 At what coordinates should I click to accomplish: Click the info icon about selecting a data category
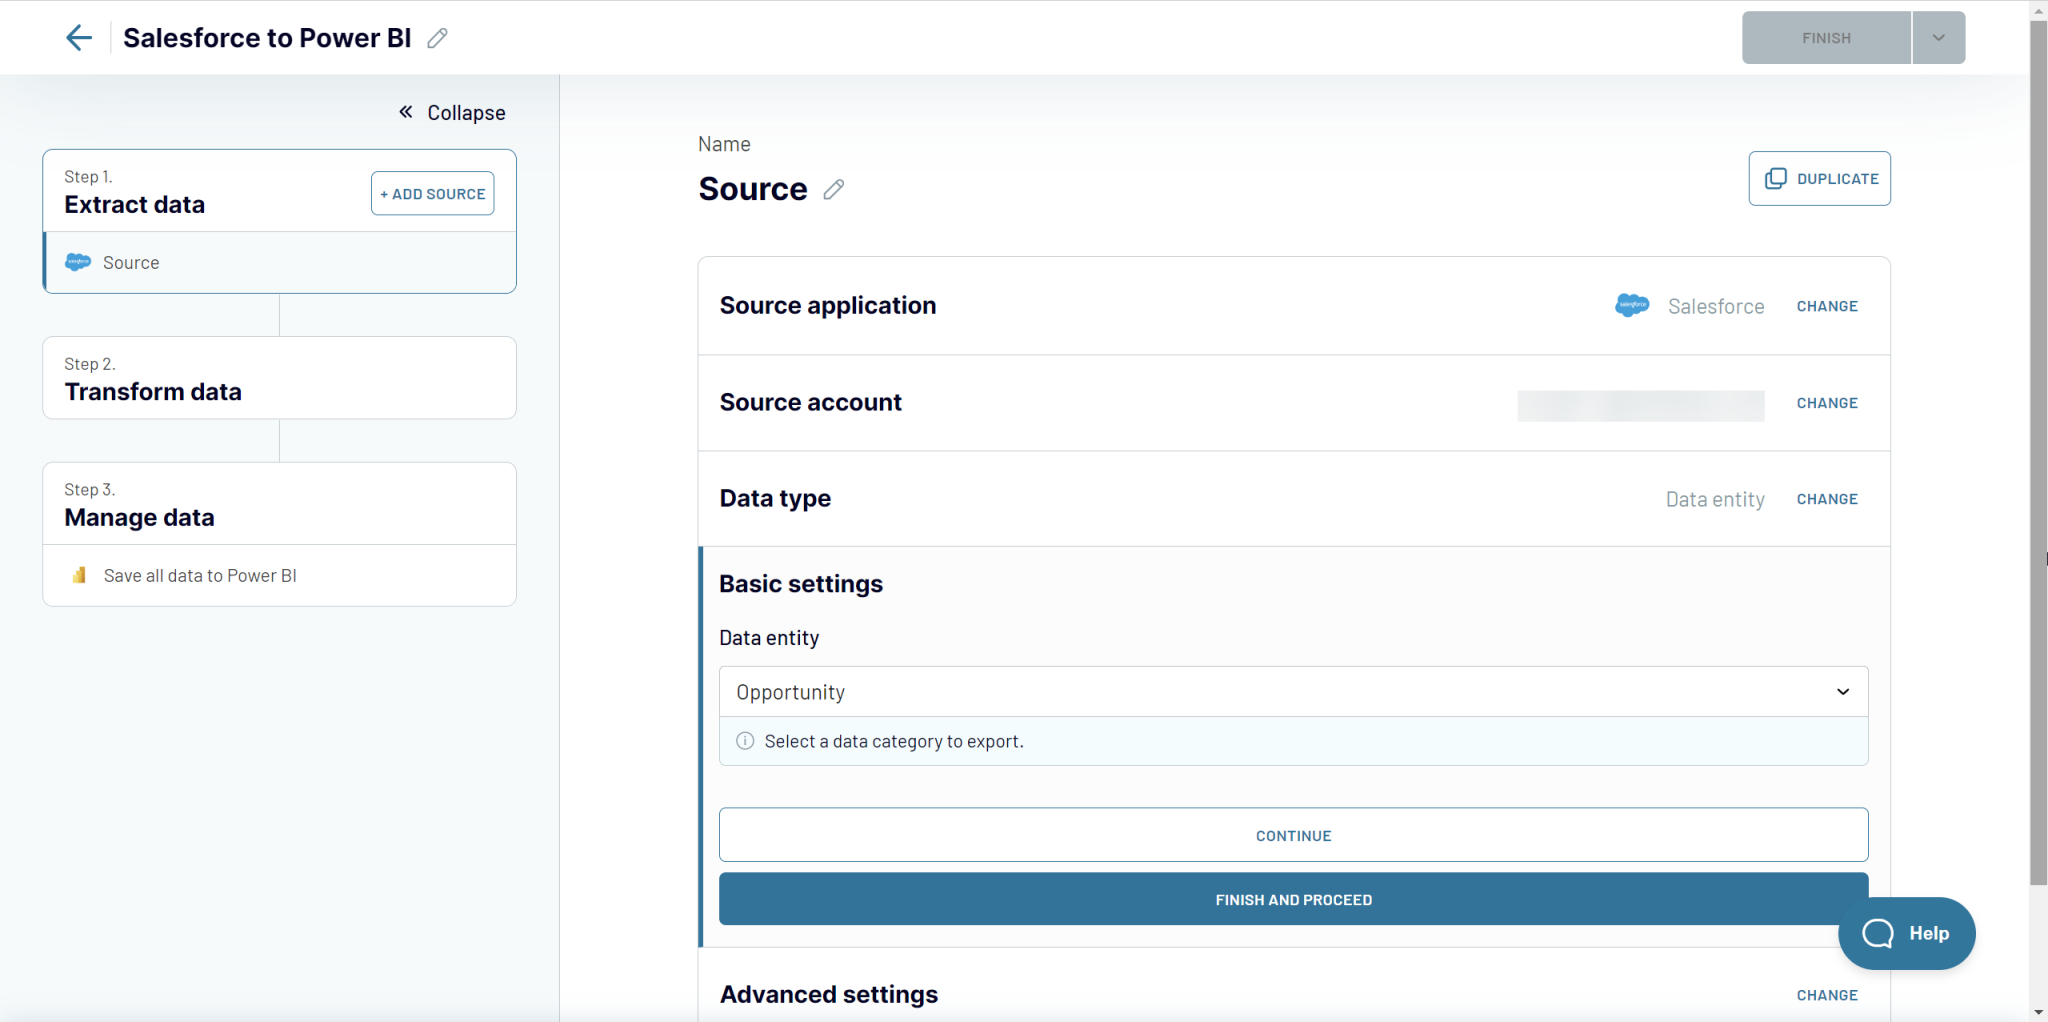pos(744,741)
